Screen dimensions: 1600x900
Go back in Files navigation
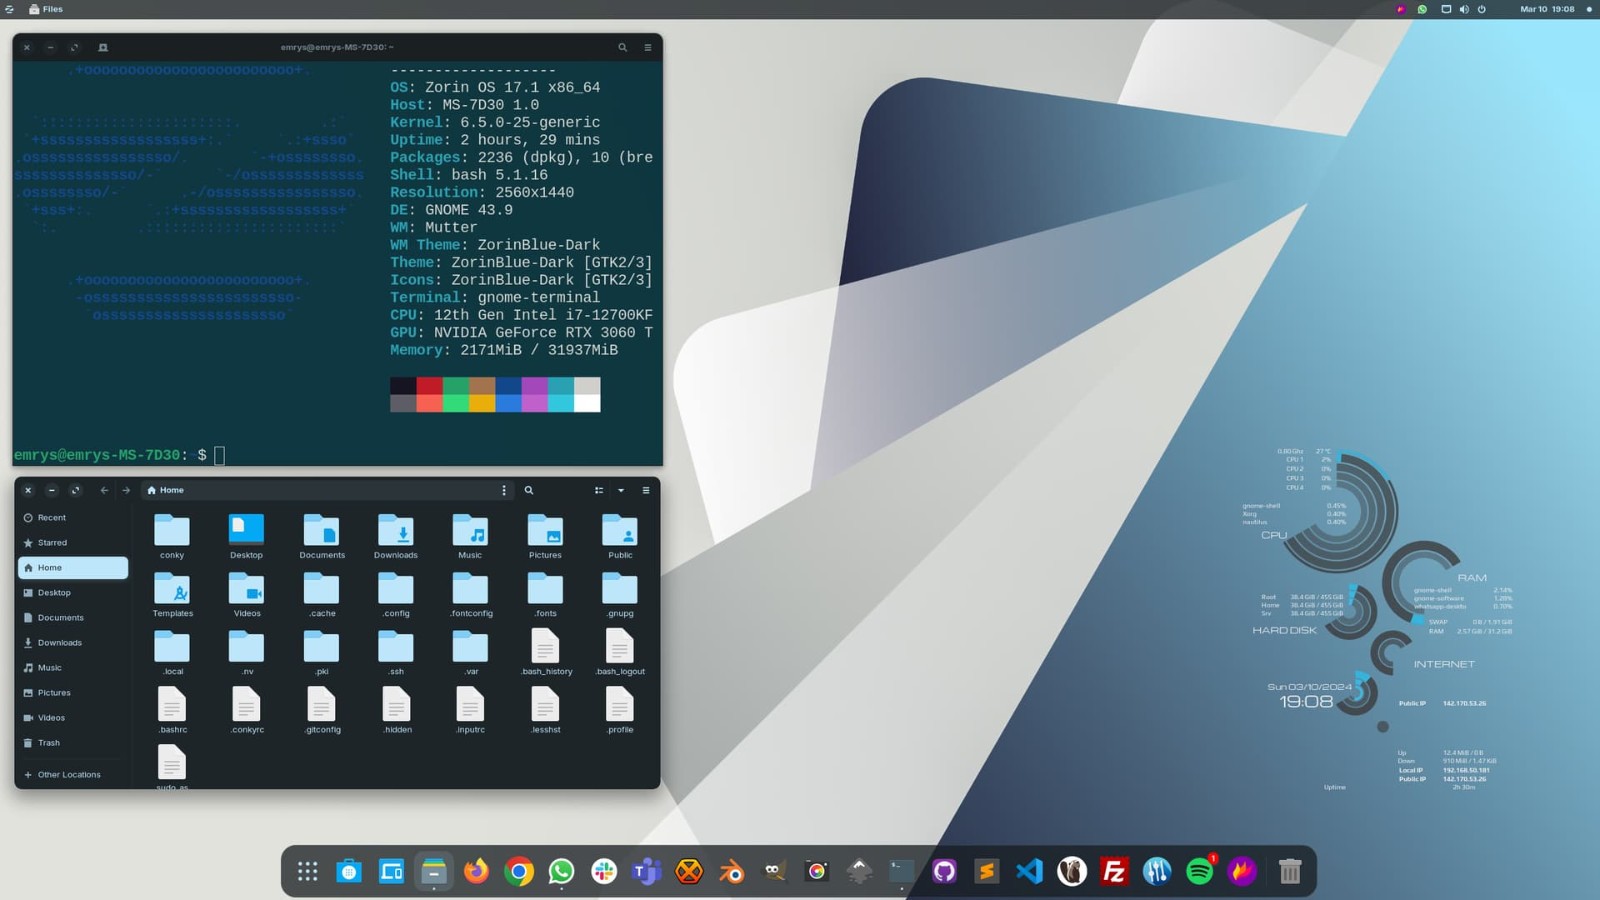pyautogui.click(x=104, y=490)
